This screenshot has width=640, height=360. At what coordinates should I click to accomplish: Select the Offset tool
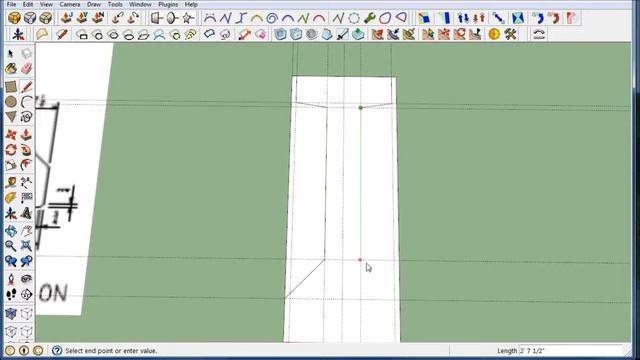[x=27, y=165]
